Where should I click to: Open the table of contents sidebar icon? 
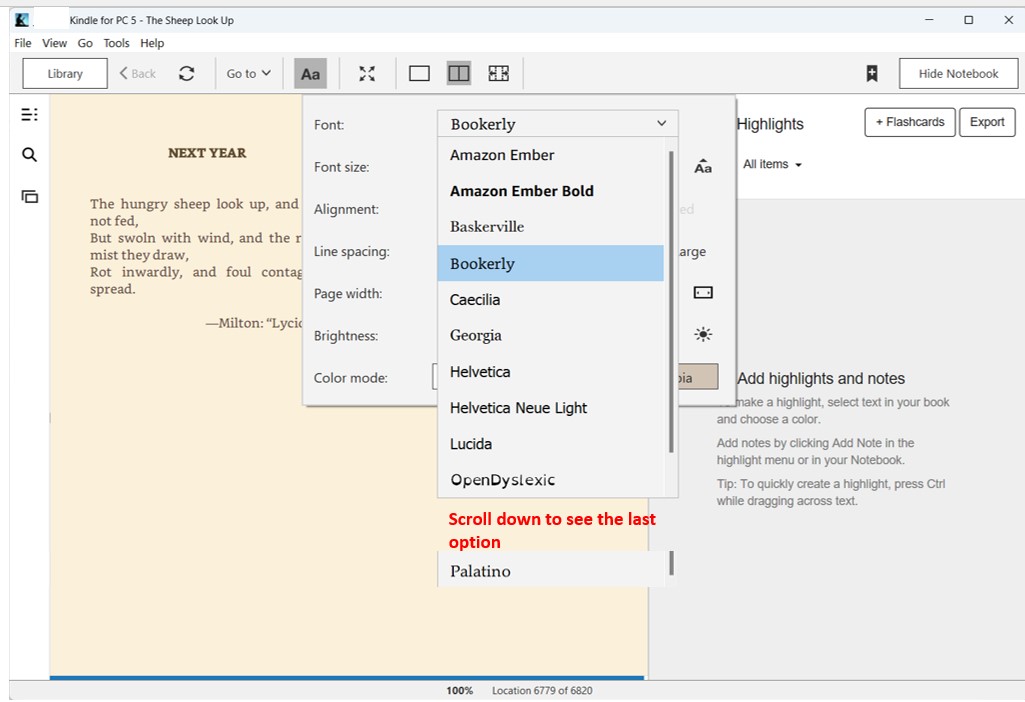click(x=29, y=114)
